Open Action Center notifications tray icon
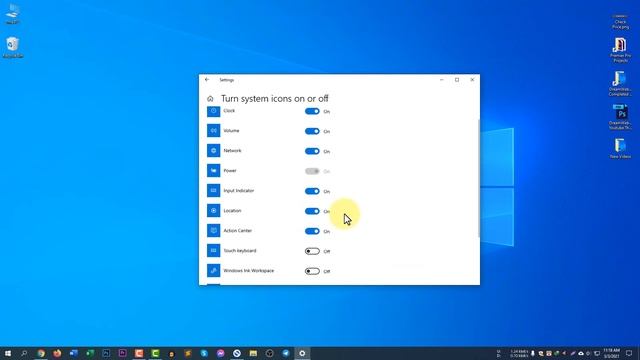Viewport: 640px width, 360px height. (x=629, y=353)
